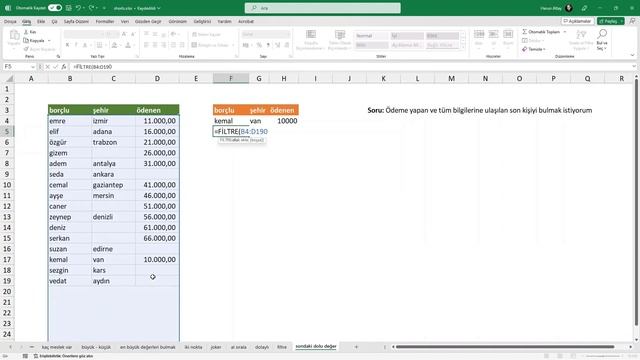Click the fx Insert Function icon

[x=64, y=67]
